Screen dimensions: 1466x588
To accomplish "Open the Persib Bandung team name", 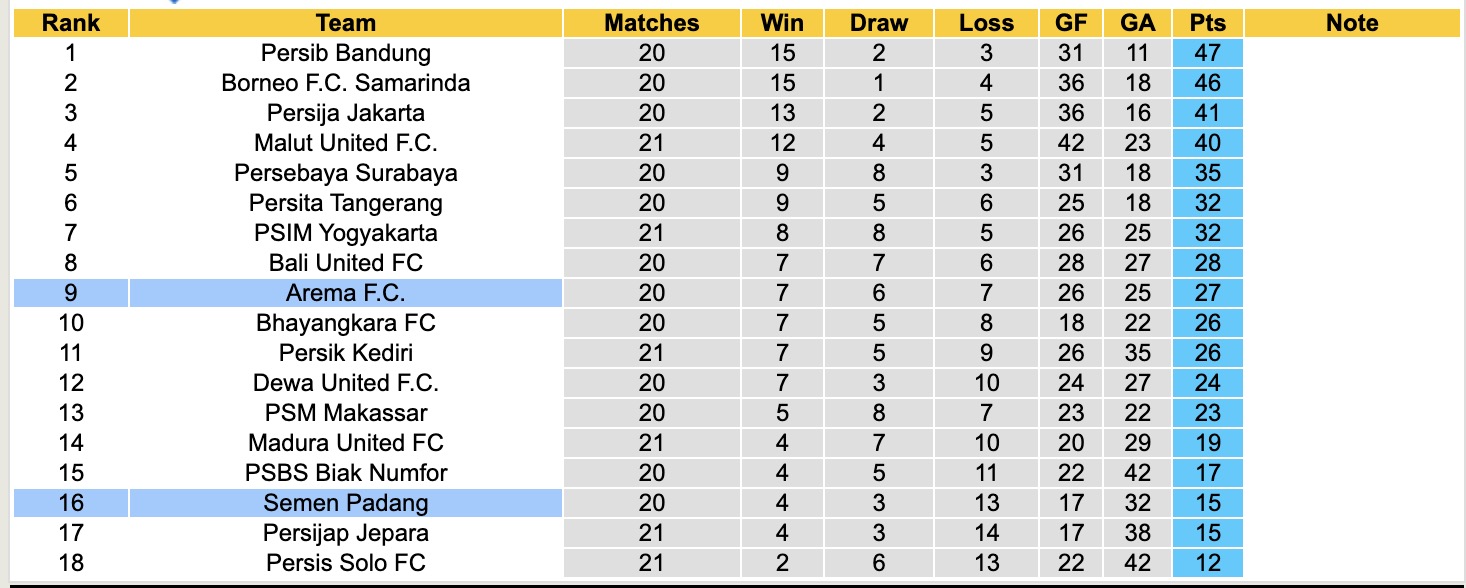I will [345, 53].
